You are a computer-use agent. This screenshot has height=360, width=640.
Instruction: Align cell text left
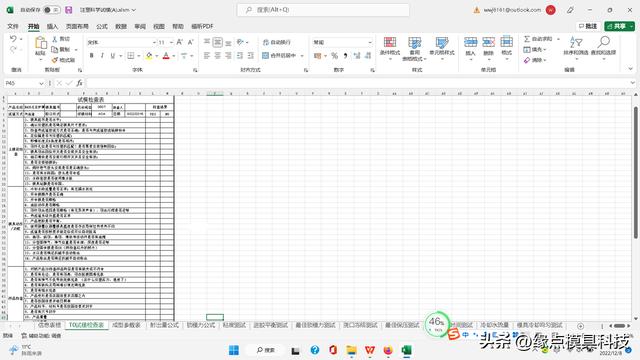point(207,56)
